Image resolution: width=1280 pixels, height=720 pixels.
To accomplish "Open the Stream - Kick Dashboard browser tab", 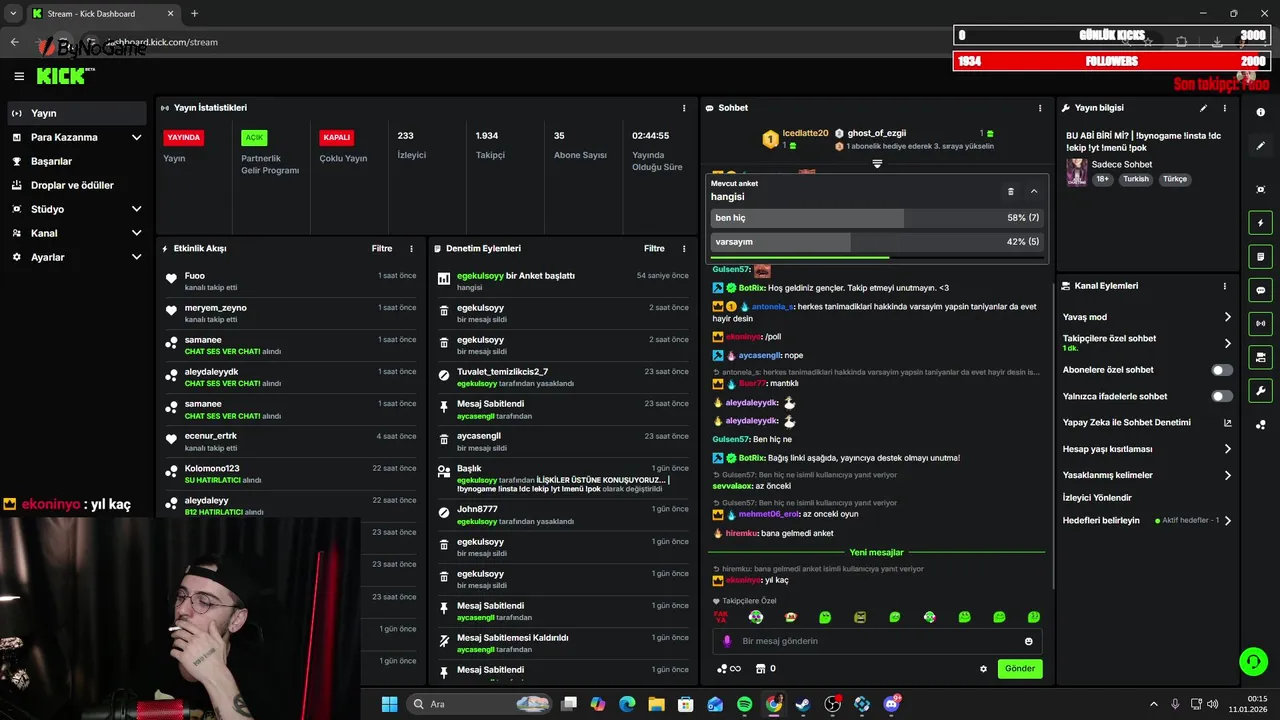I will click(x=102, y=13).
